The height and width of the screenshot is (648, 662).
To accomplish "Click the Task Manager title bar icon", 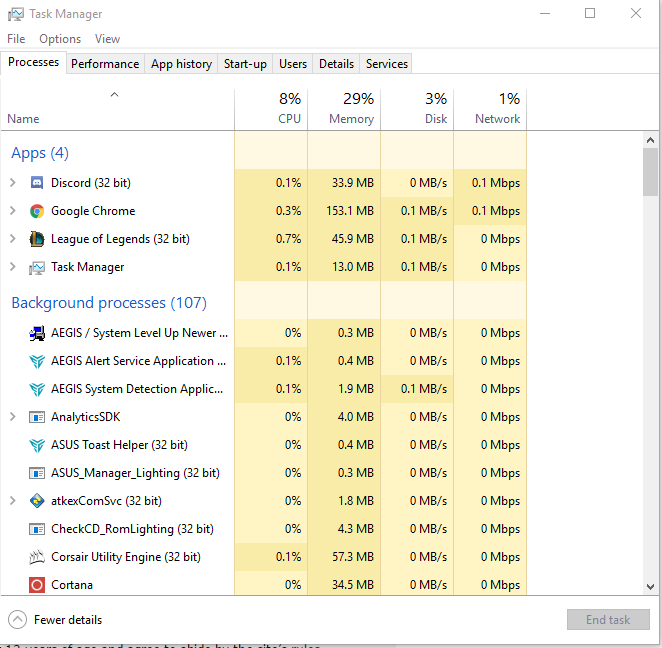I will pos(16,14).
